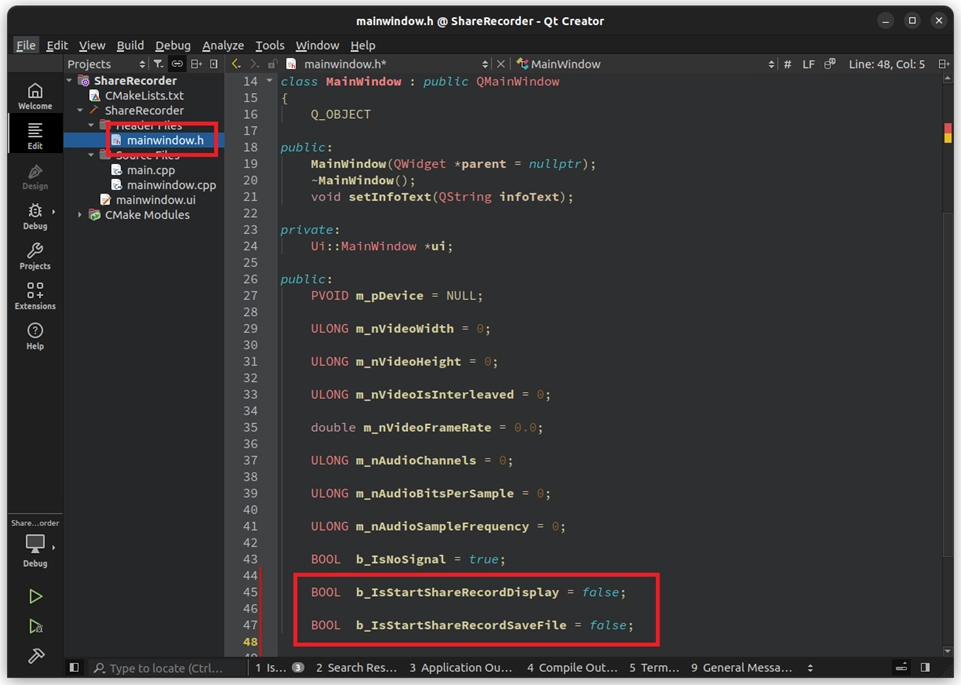
Task: Open the Build menu
Action: click(130, 45)
